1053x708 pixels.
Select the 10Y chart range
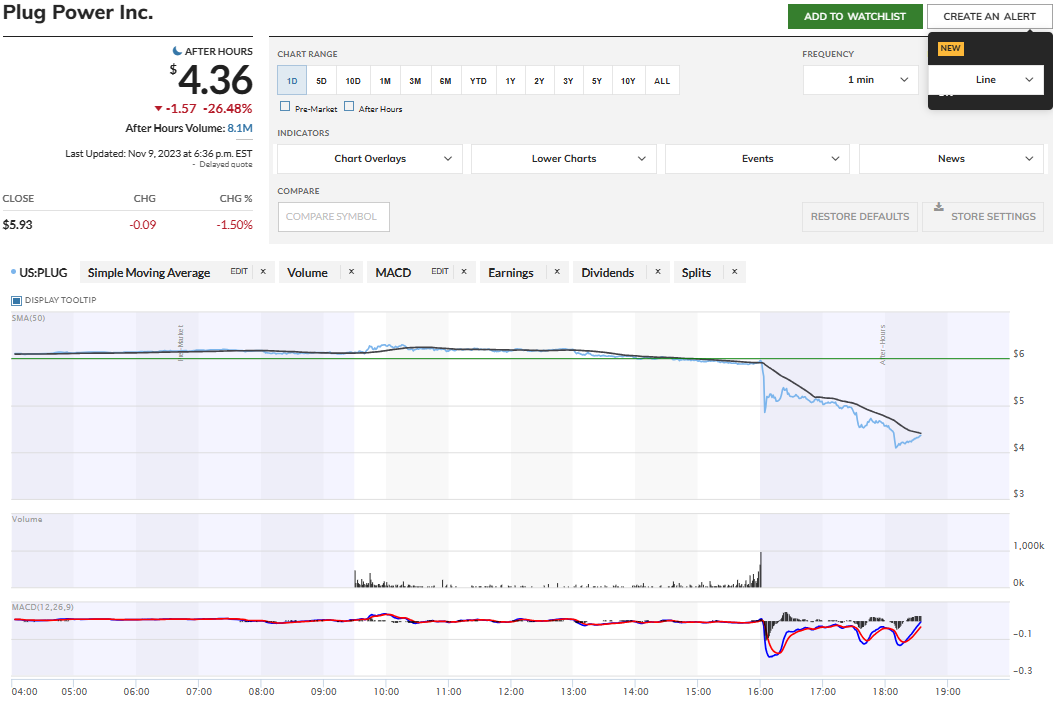tap(628, 81)
